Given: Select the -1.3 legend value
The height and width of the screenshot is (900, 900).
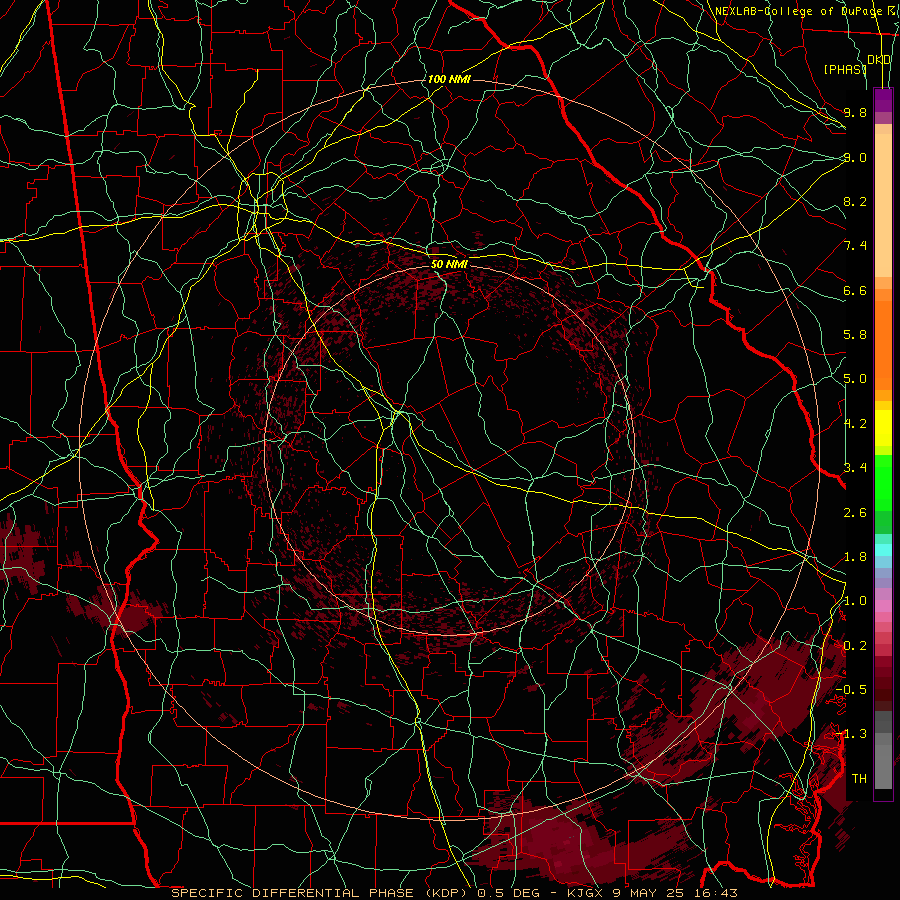Looking at the screenshot, I should (x=851, y=734).
